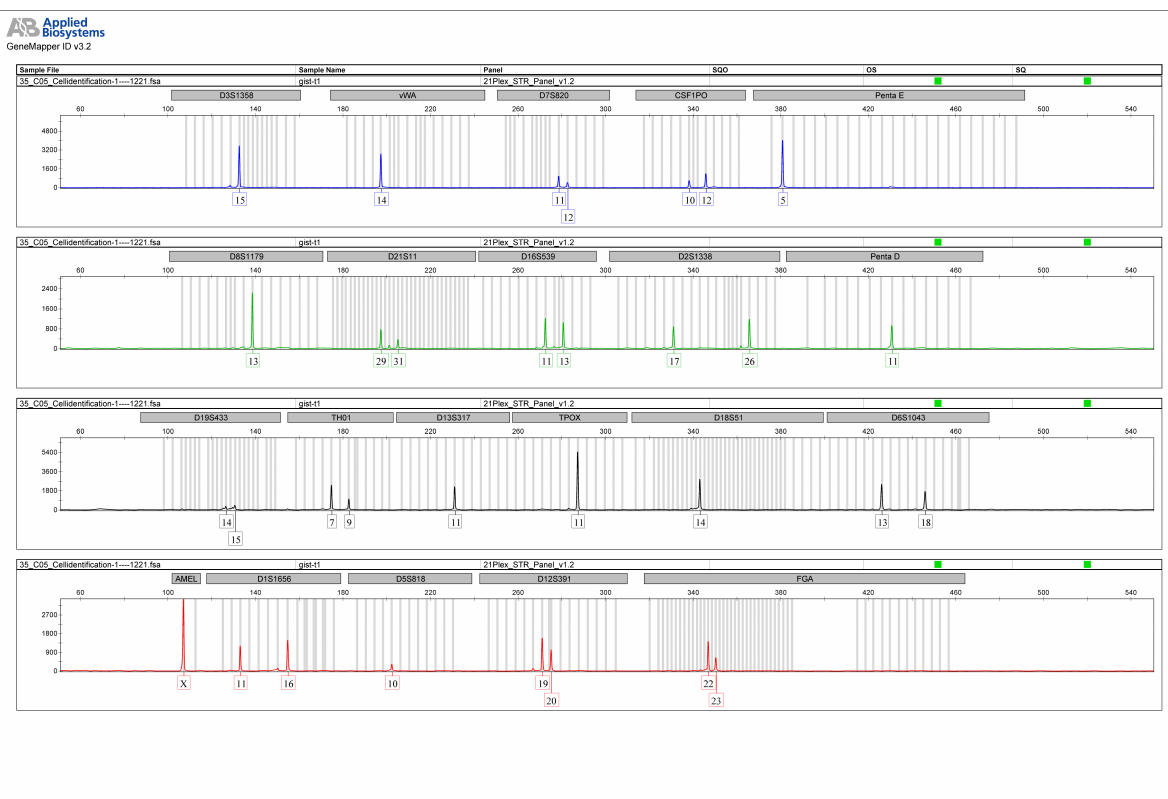Click the FGA locus header bar
The width and height of the screenshot is (1168, 799).
click(x=804, y=579)
